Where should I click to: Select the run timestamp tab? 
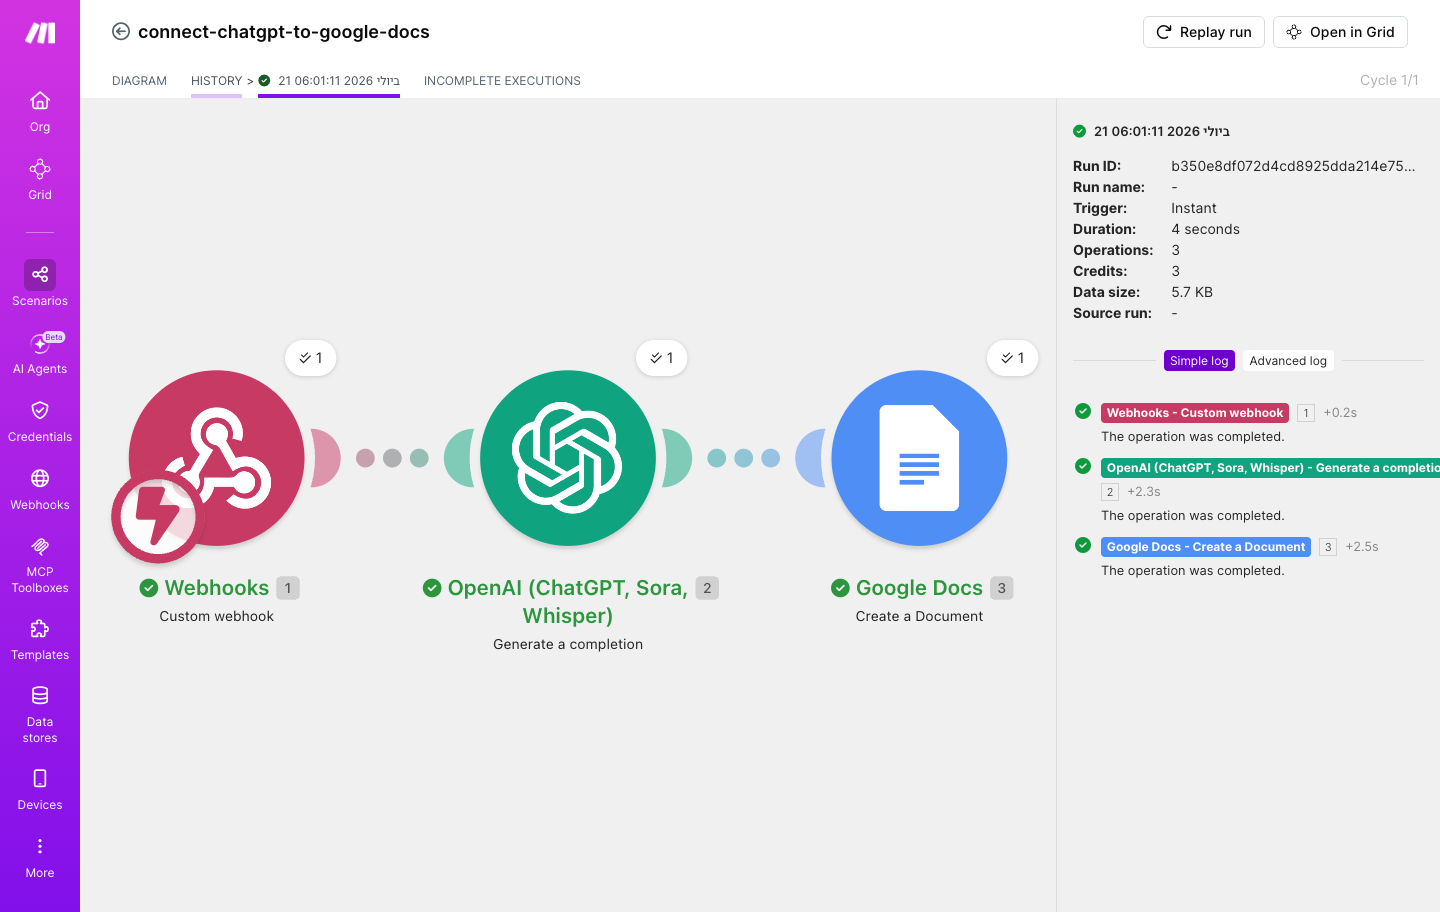(329, 81)
